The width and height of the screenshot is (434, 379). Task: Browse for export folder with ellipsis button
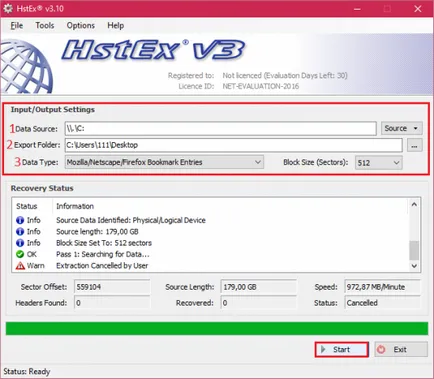coord(414,145)
